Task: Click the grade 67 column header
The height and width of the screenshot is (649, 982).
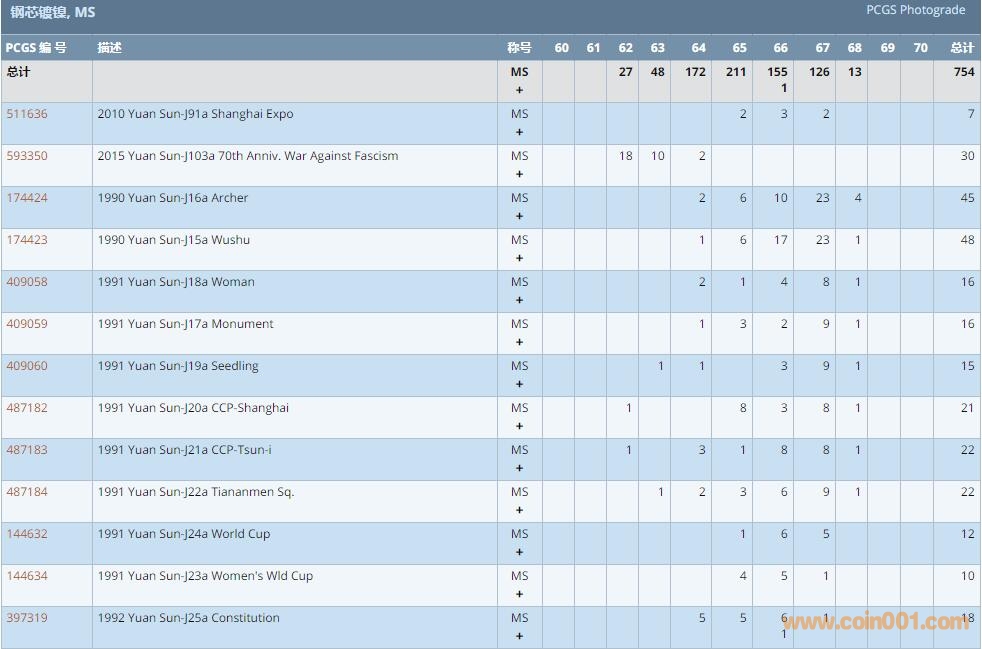Action: [822, 48]
